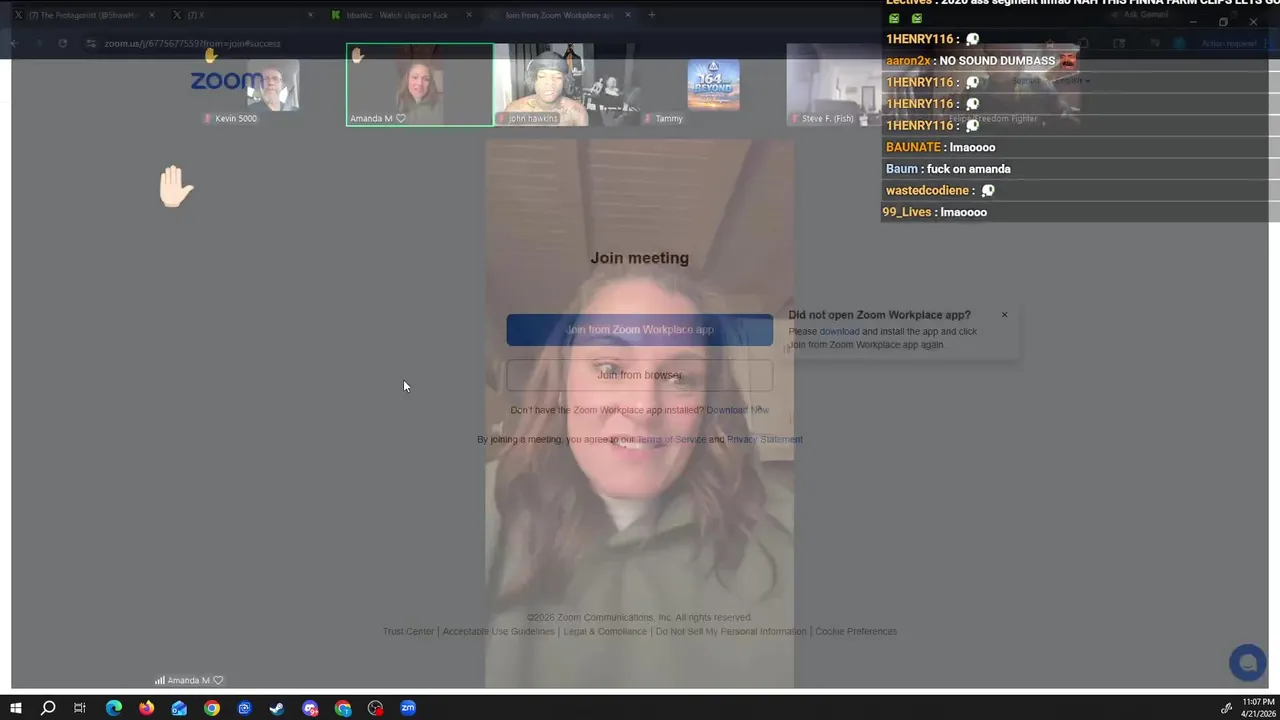The image size is (1280, 720).
Task: Open Do Not Sell My Personal Information link
Action: coord(730,631)
